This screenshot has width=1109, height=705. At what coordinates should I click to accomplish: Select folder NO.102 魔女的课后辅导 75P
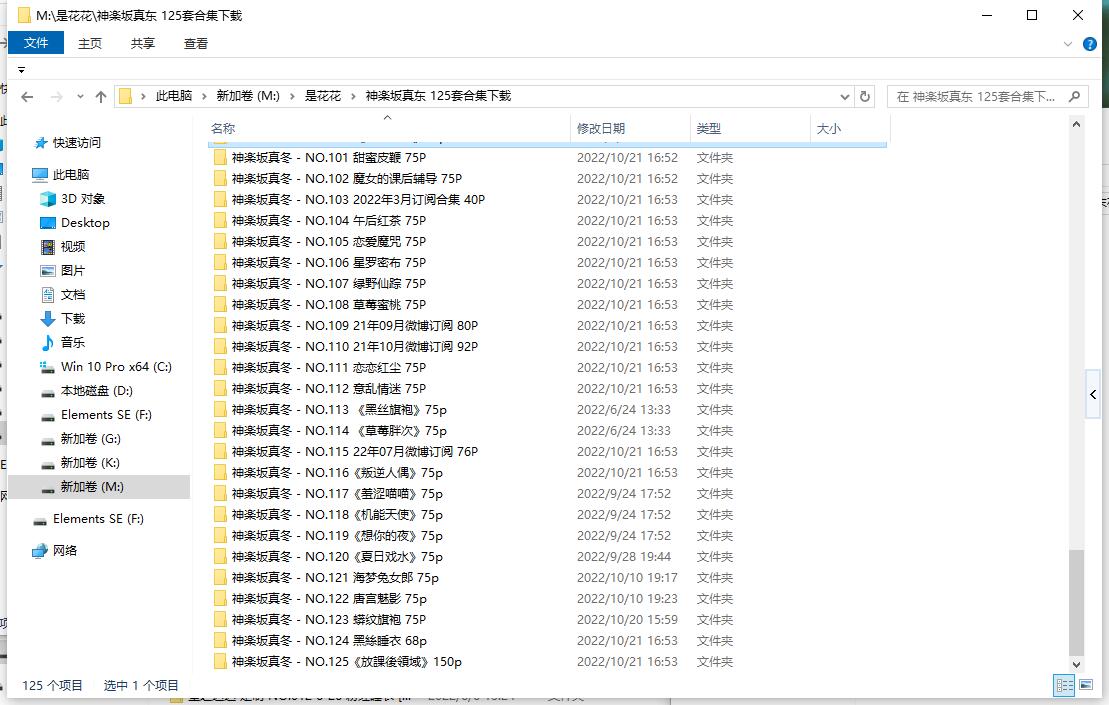click(347, 179)
